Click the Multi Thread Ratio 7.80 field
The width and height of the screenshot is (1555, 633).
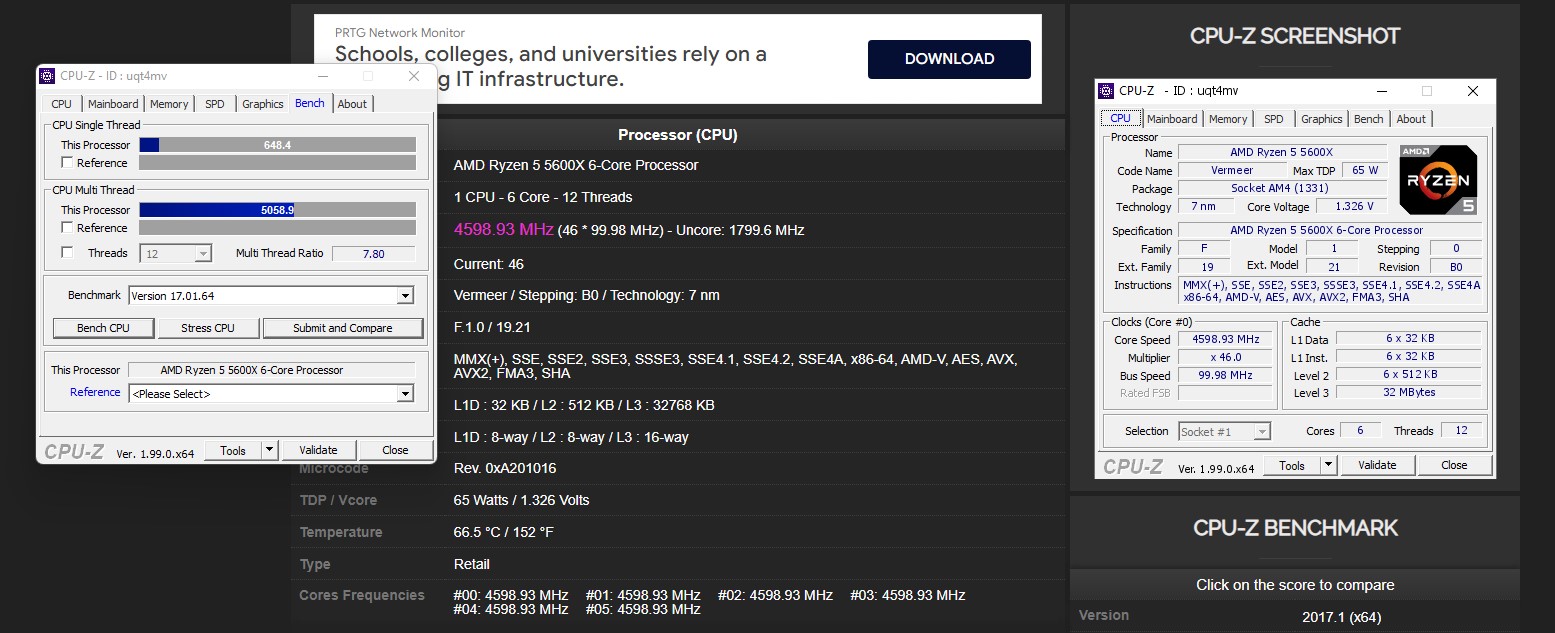click(x=373, y=254)
